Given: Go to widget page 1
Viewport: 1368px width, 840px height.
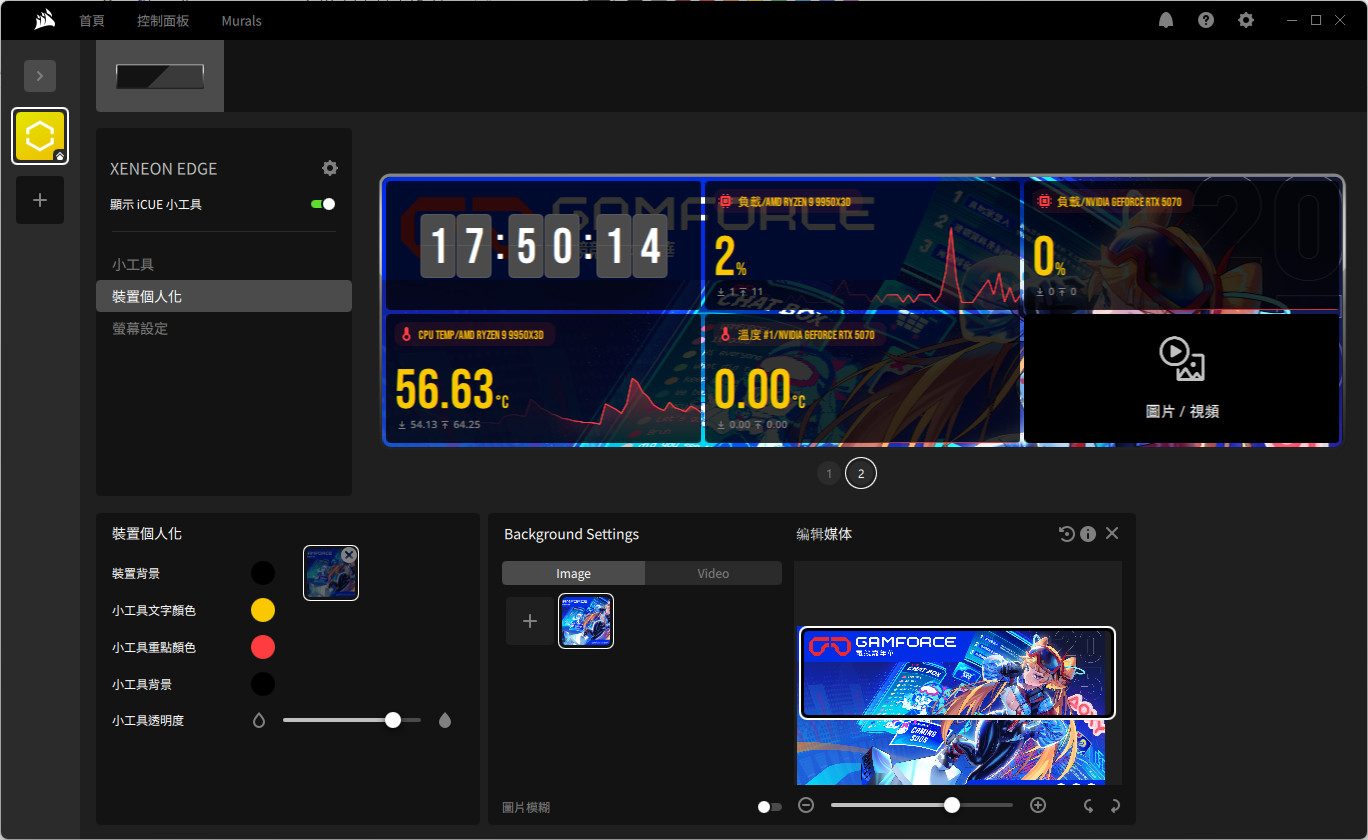Looking at the screenshot, I should (x=829, y=473).
